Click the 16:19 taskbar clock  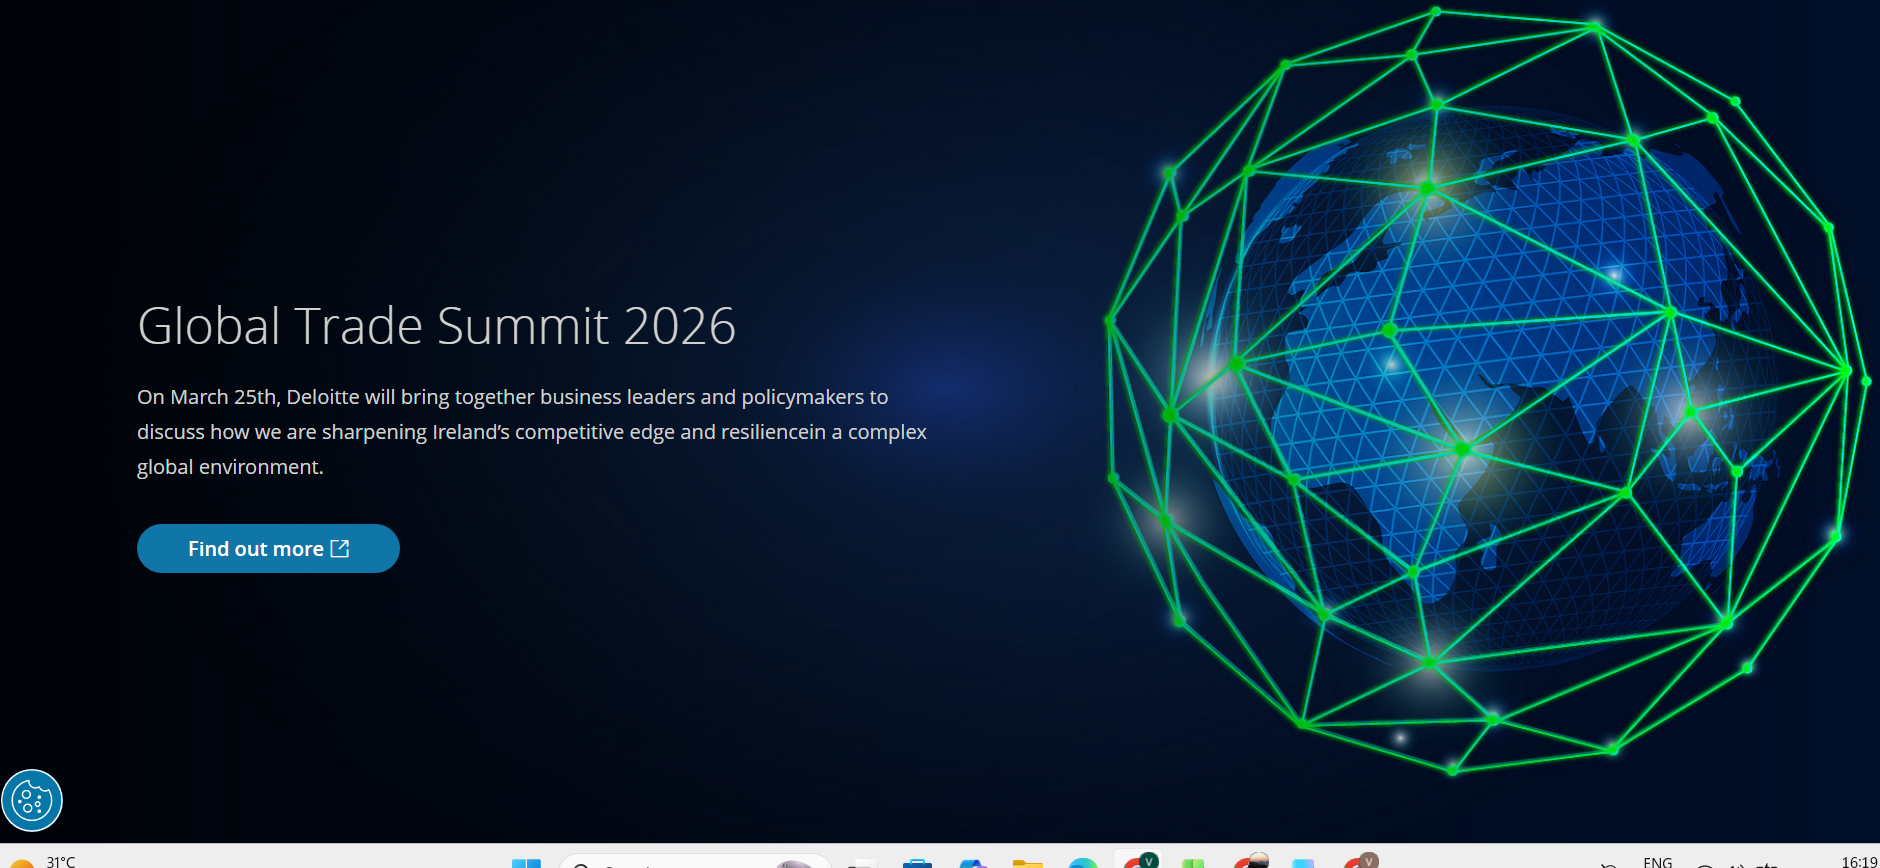[1858, 862]
